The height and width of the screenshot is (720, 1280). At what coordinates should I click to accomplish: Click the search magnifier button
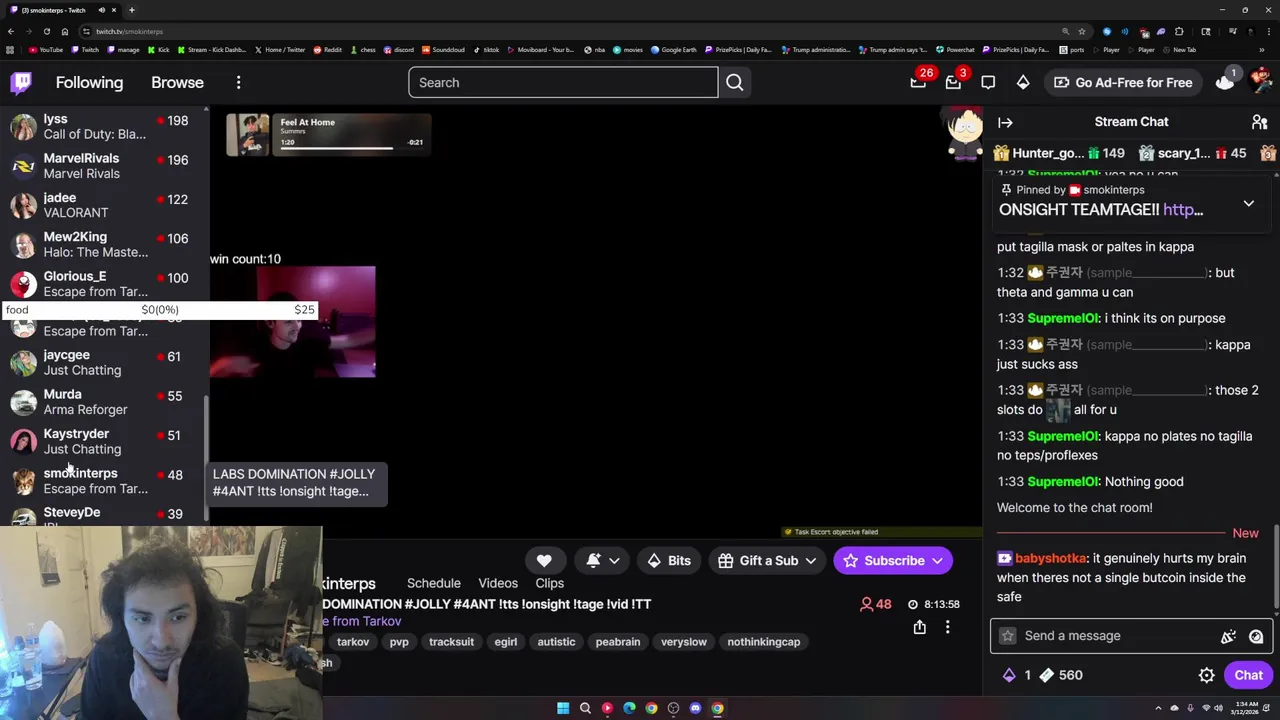[735, 82]
